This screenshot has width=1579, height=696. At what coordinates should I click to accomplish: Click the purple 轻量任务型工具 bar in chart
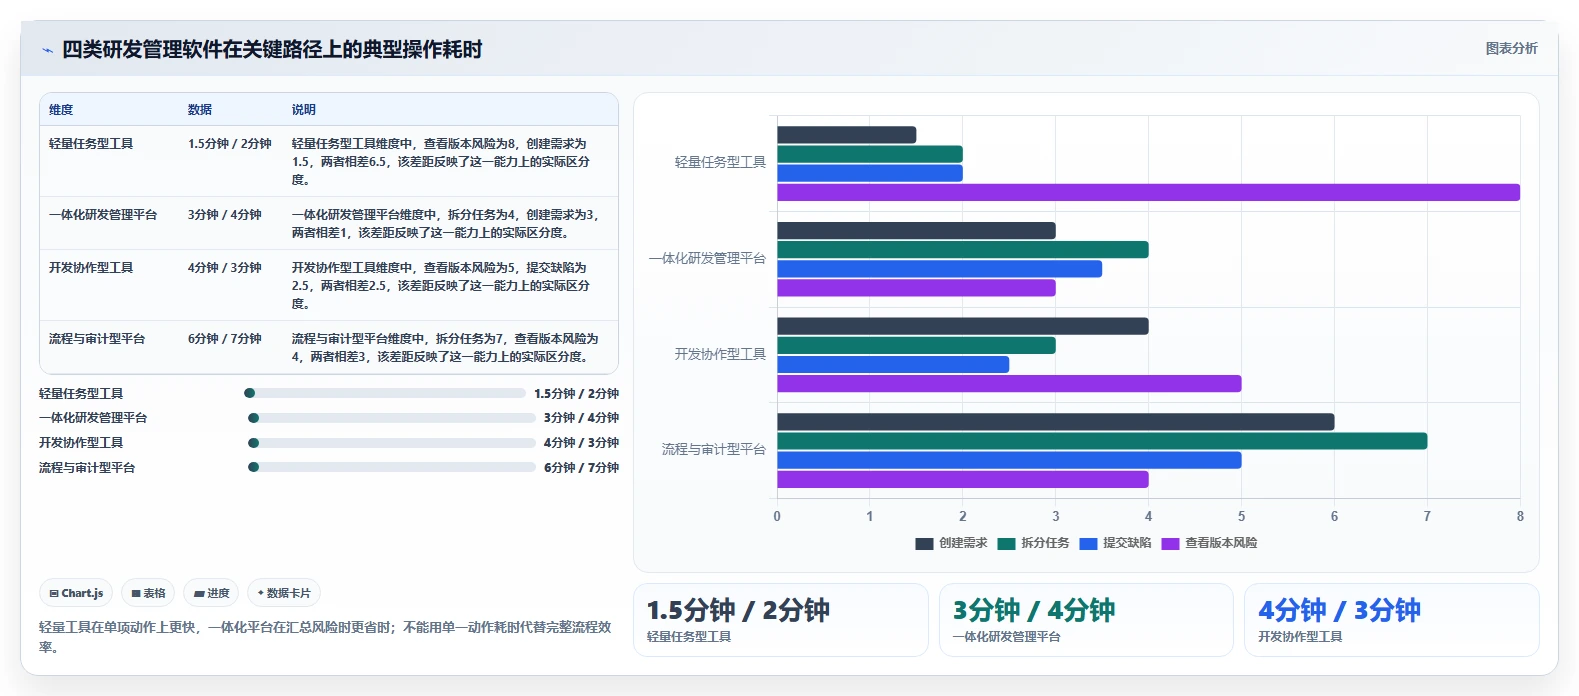click(1148, 193)
